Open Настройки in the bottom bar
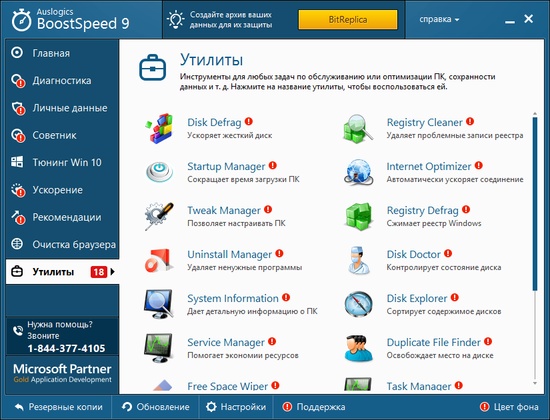 pos(236,407)
